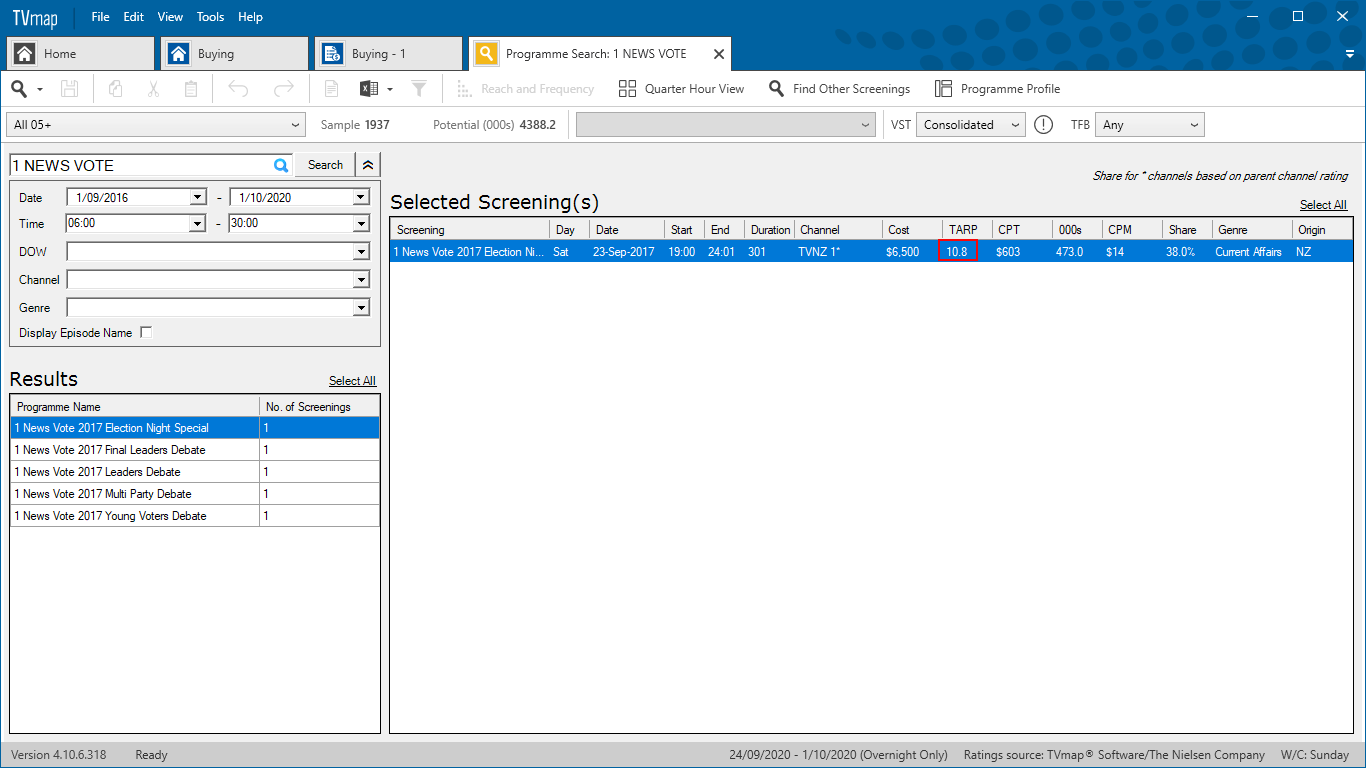Sort screenings by the Share column header

[1187, 230]
